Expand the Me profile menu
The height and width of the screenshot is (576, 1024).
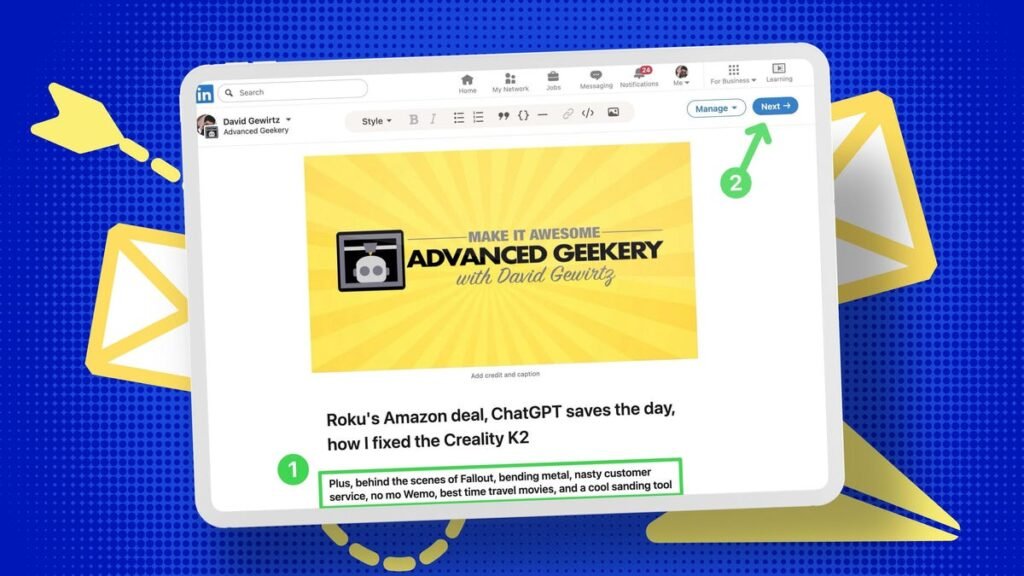(x=681, y=75)
